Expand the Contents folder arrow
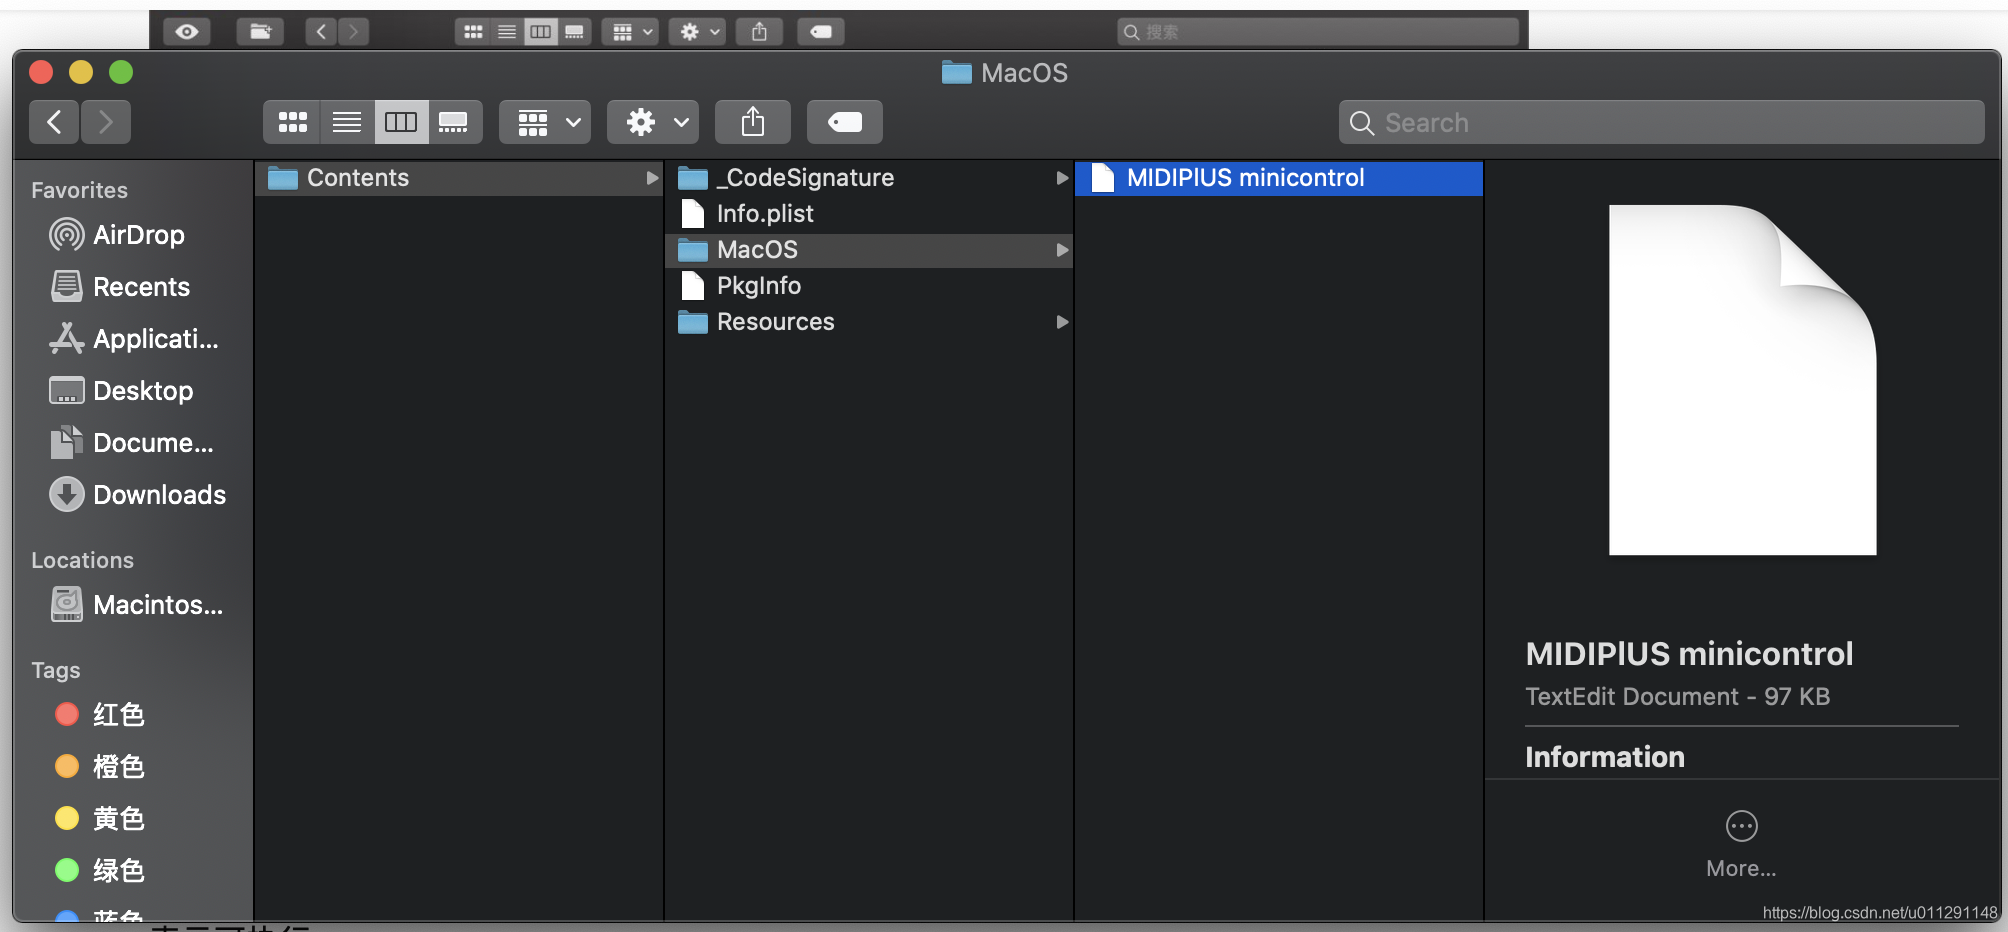Viewport: 2008px width, 932px height. [652, 178]
